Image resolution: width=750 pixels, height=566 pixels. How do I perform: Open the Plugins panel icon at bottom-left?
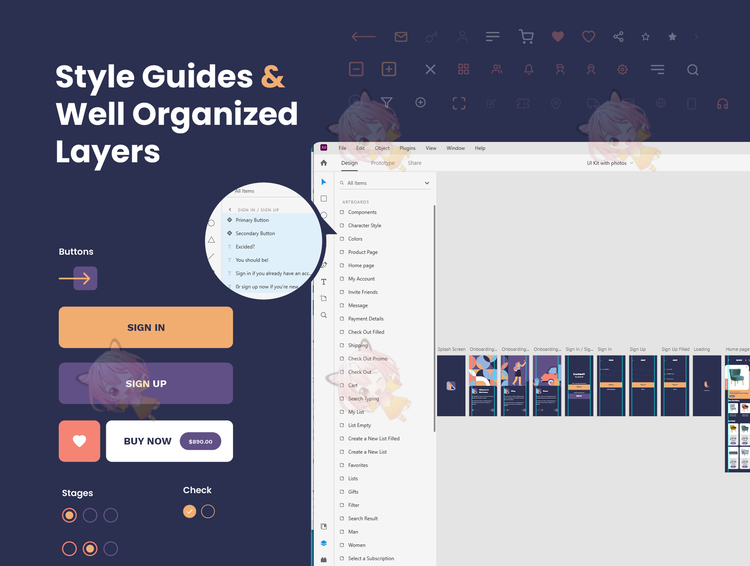coord(324,559)
